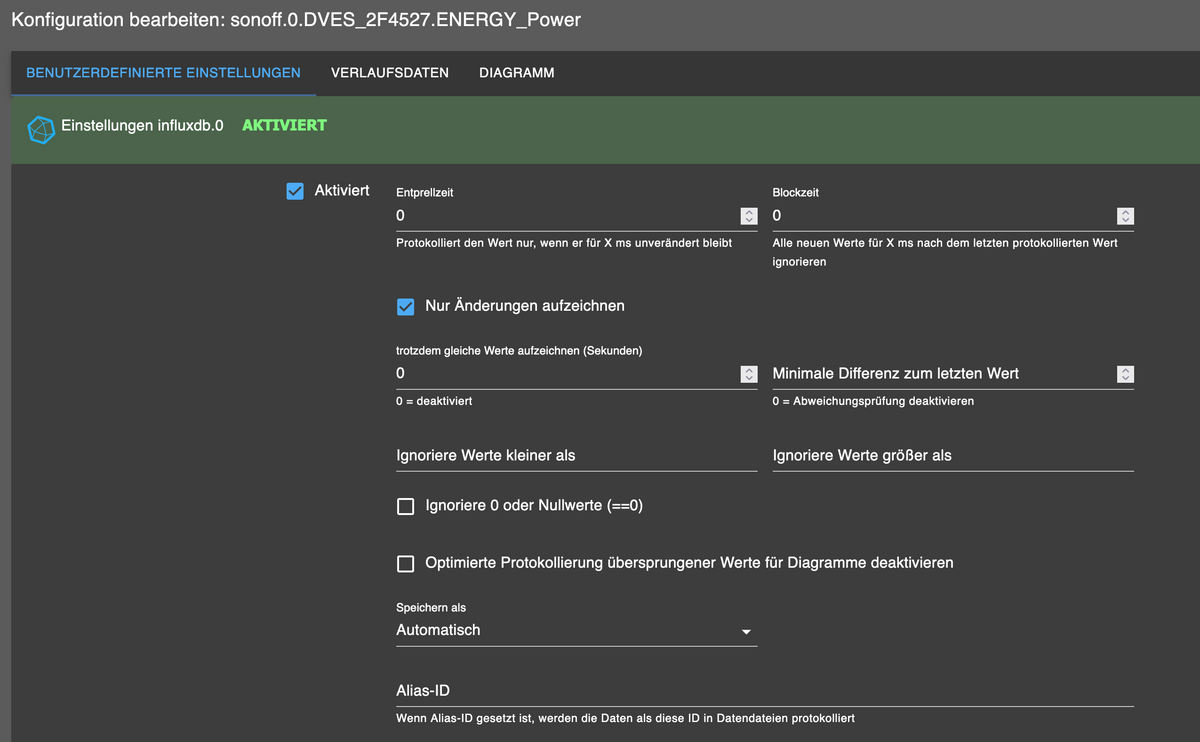Image resolution: width=1200 pixels, height=742 pixels.
Task: Click into the Alias-ID field
Action: [x=765, y=692]
